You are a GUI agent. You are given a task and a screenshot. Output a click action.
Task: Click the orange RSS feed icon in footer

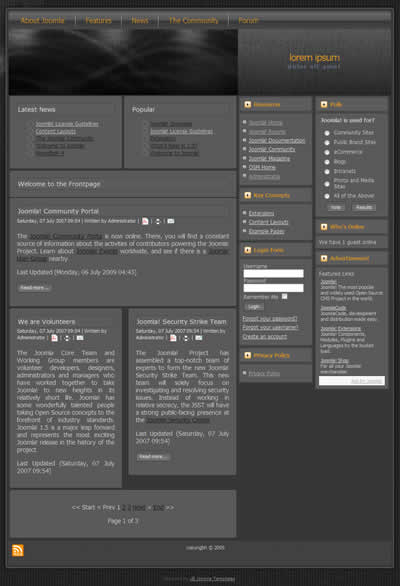[x=18, y=550]
